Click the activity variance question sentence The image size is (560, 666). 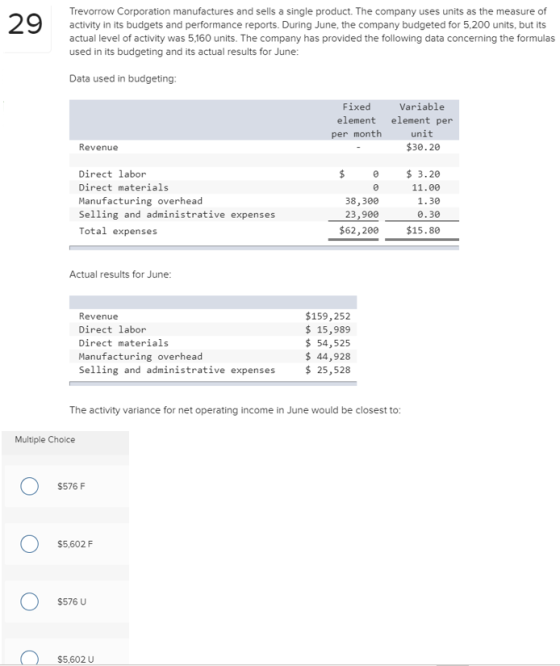235,410
